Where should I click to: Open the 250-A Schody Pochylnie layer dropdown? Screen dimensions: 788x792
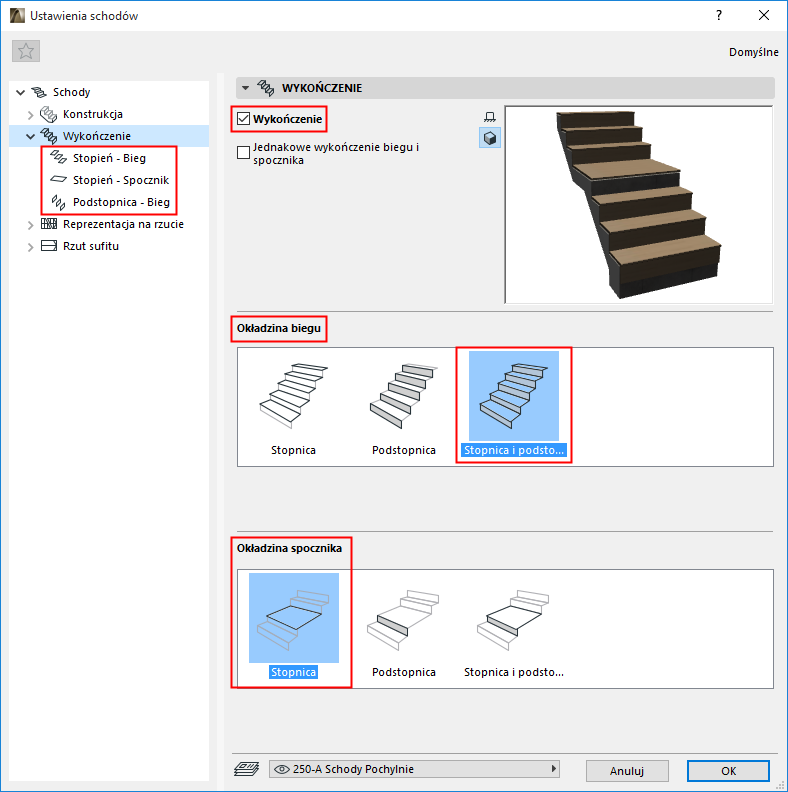pos(414,769)
